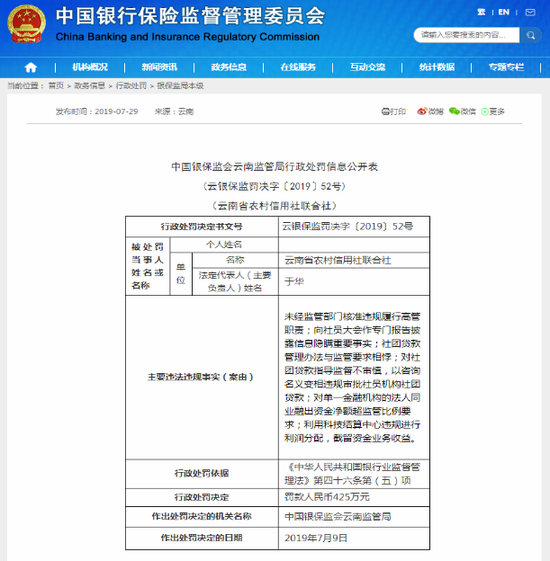Click the site title 中国银行保险监督管理委员会
Image resolution: width=550 pixels, height=561 pixels.
190,16
